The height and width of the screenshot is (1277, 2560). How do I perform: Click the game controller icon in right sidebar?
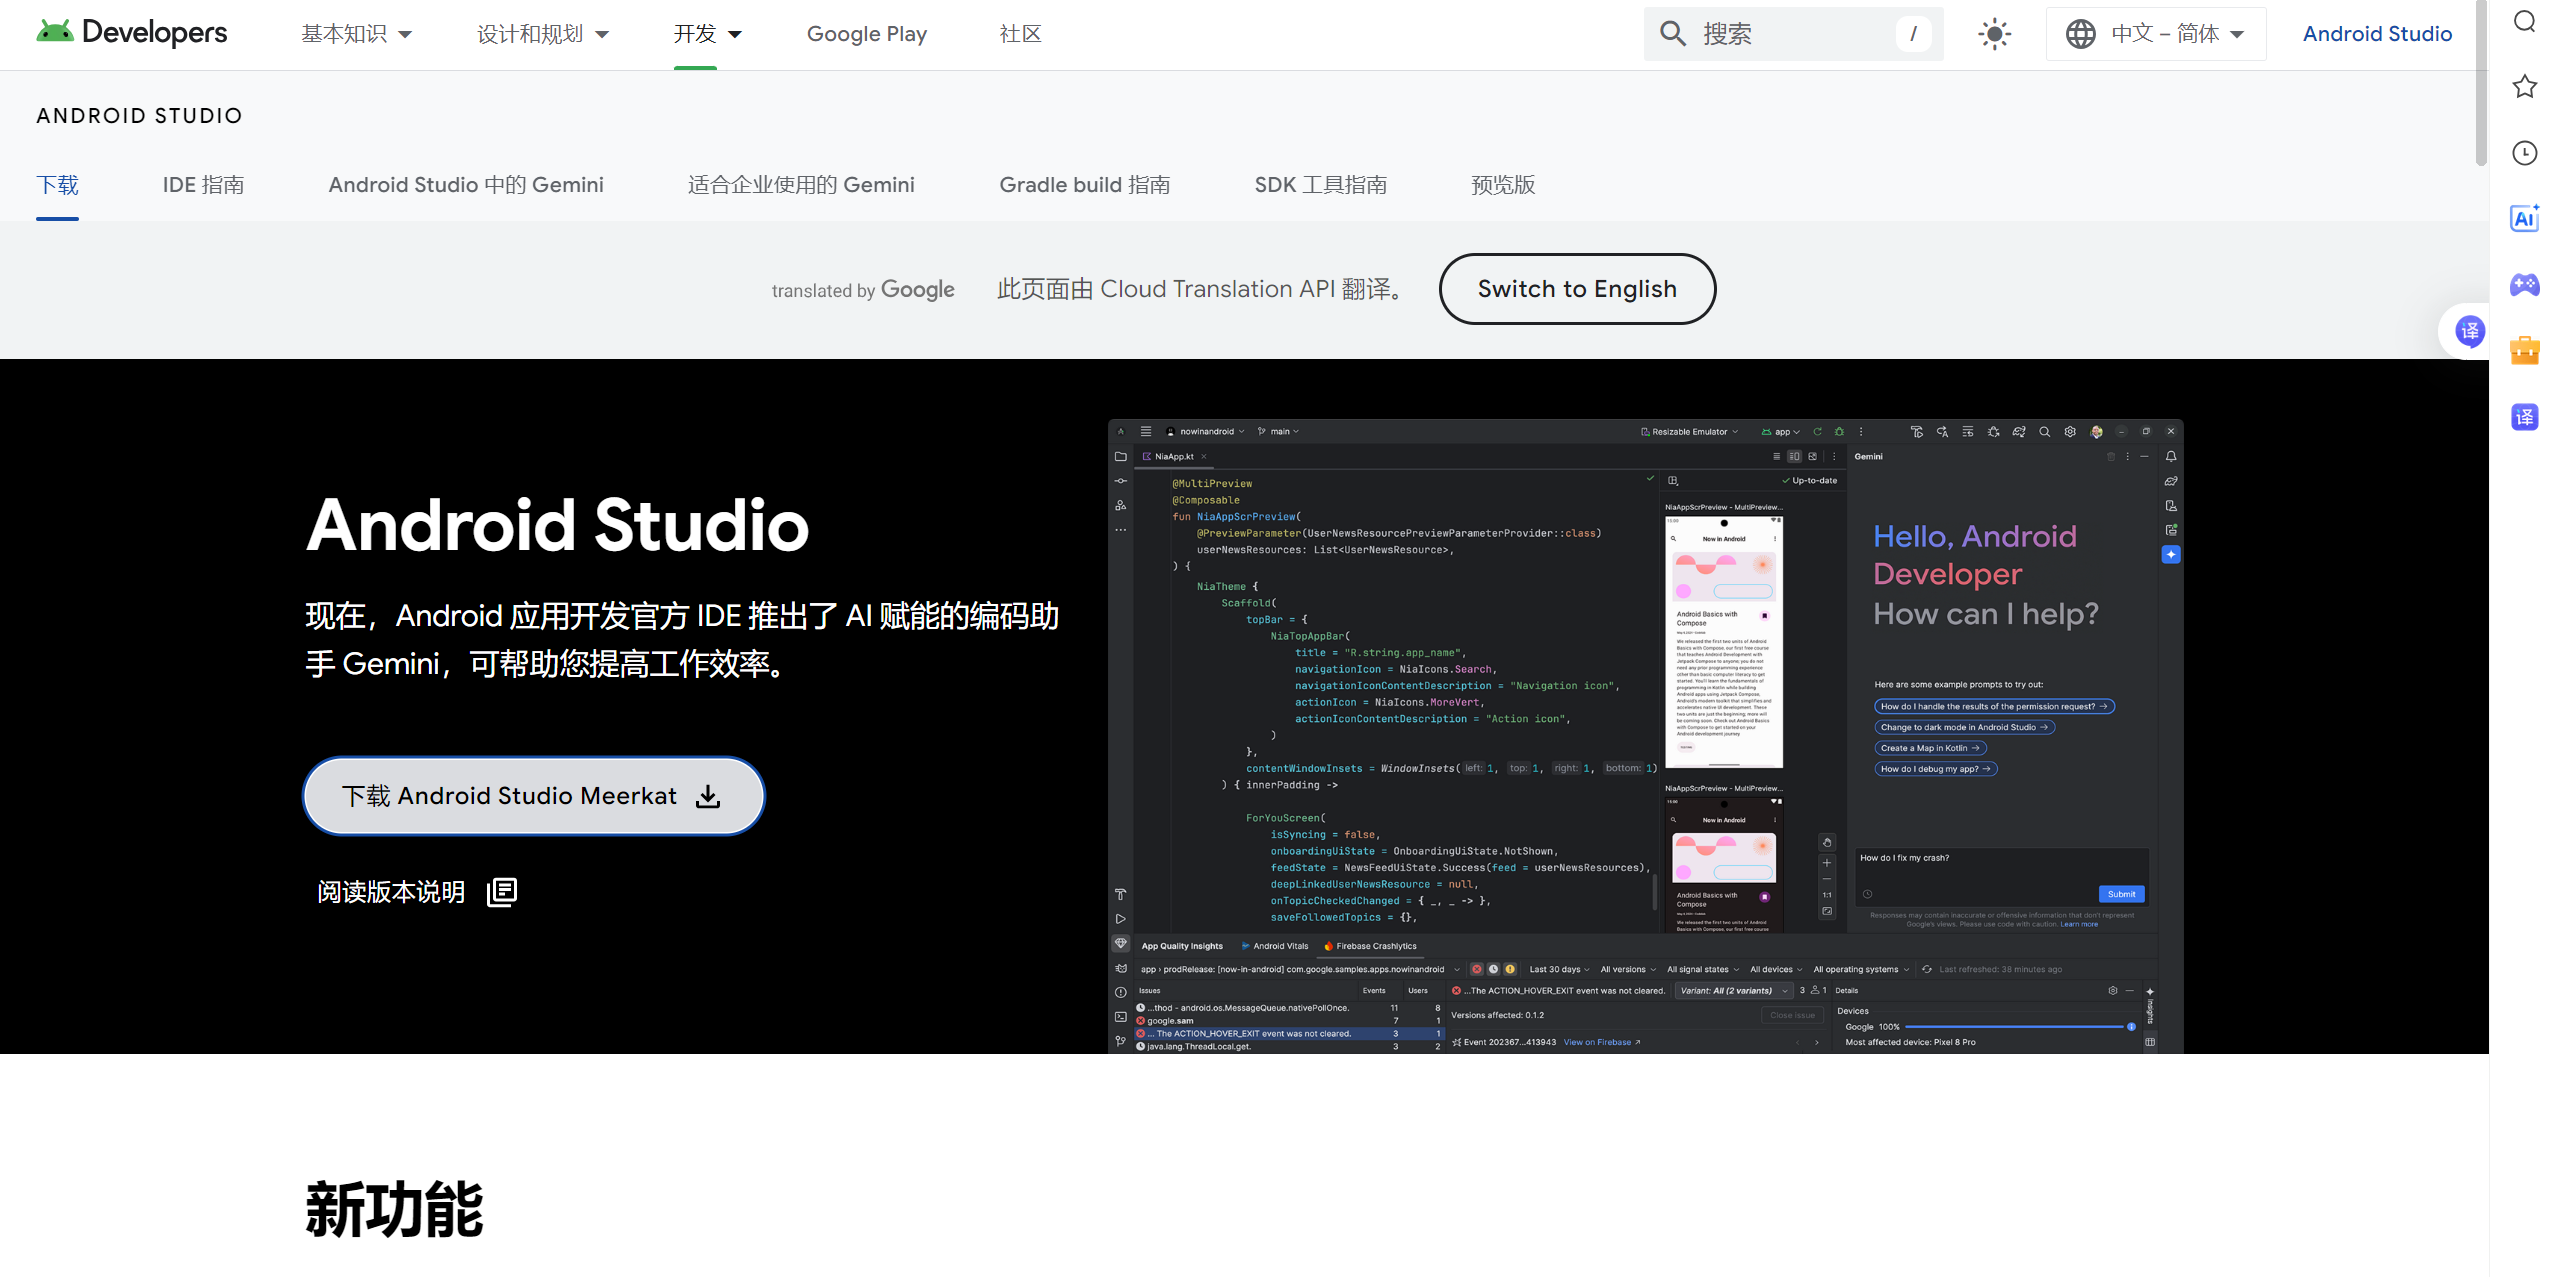pos(2524,285)
